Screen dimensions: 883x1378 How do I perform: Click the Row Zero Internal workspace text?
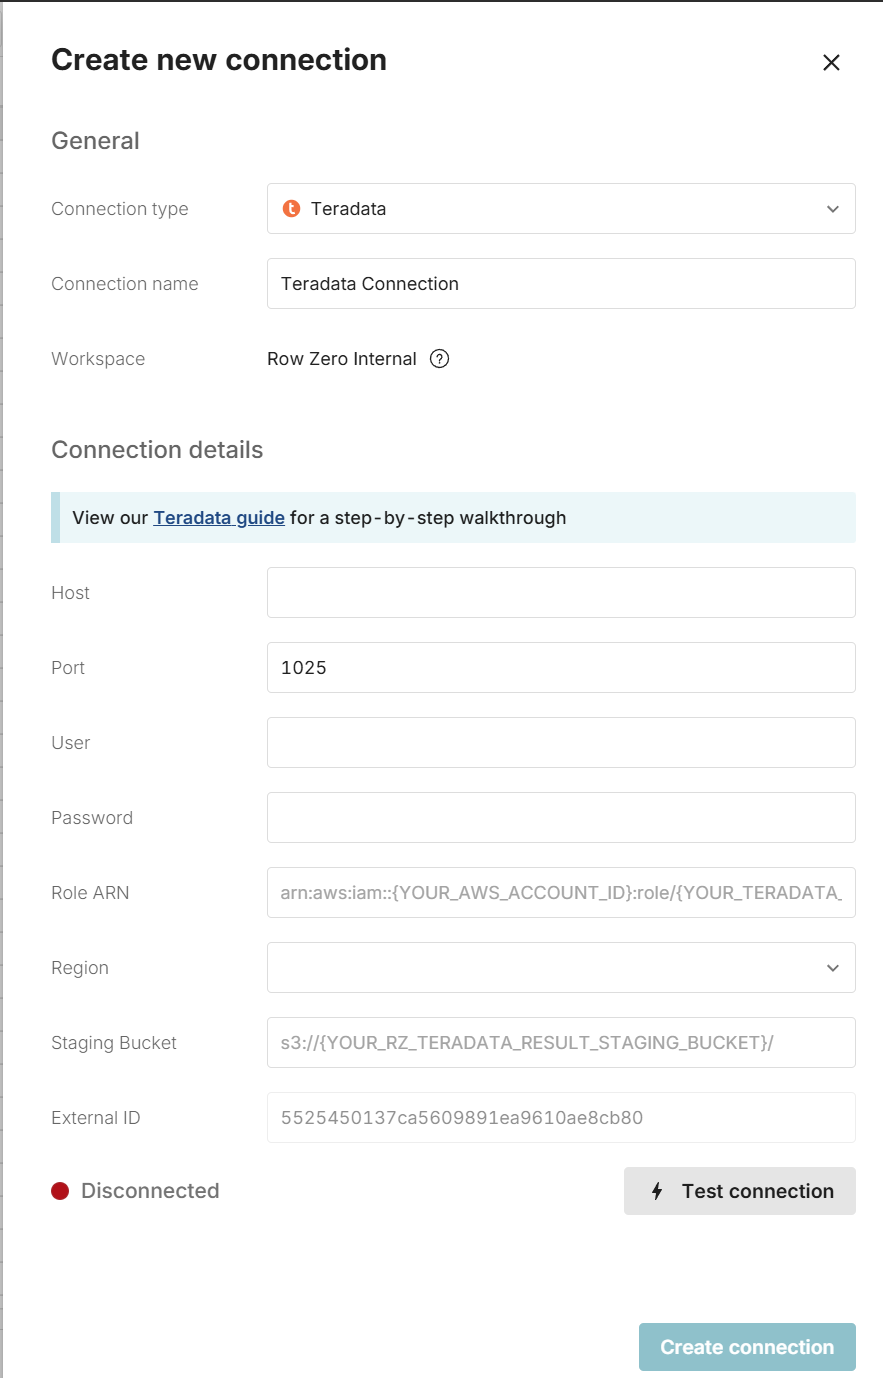(341, 359)
